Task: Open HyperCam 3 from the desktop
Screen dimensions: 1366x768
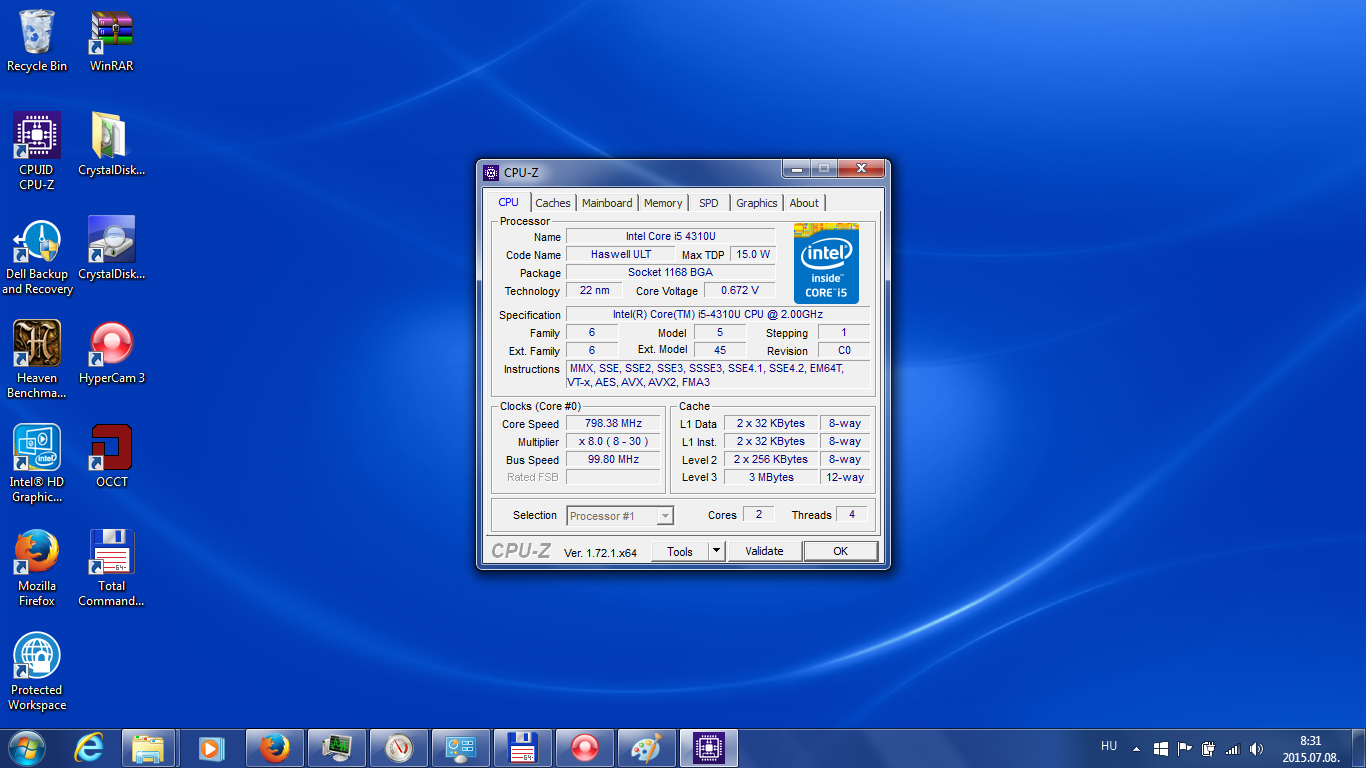Action: [x=111, y=345]
